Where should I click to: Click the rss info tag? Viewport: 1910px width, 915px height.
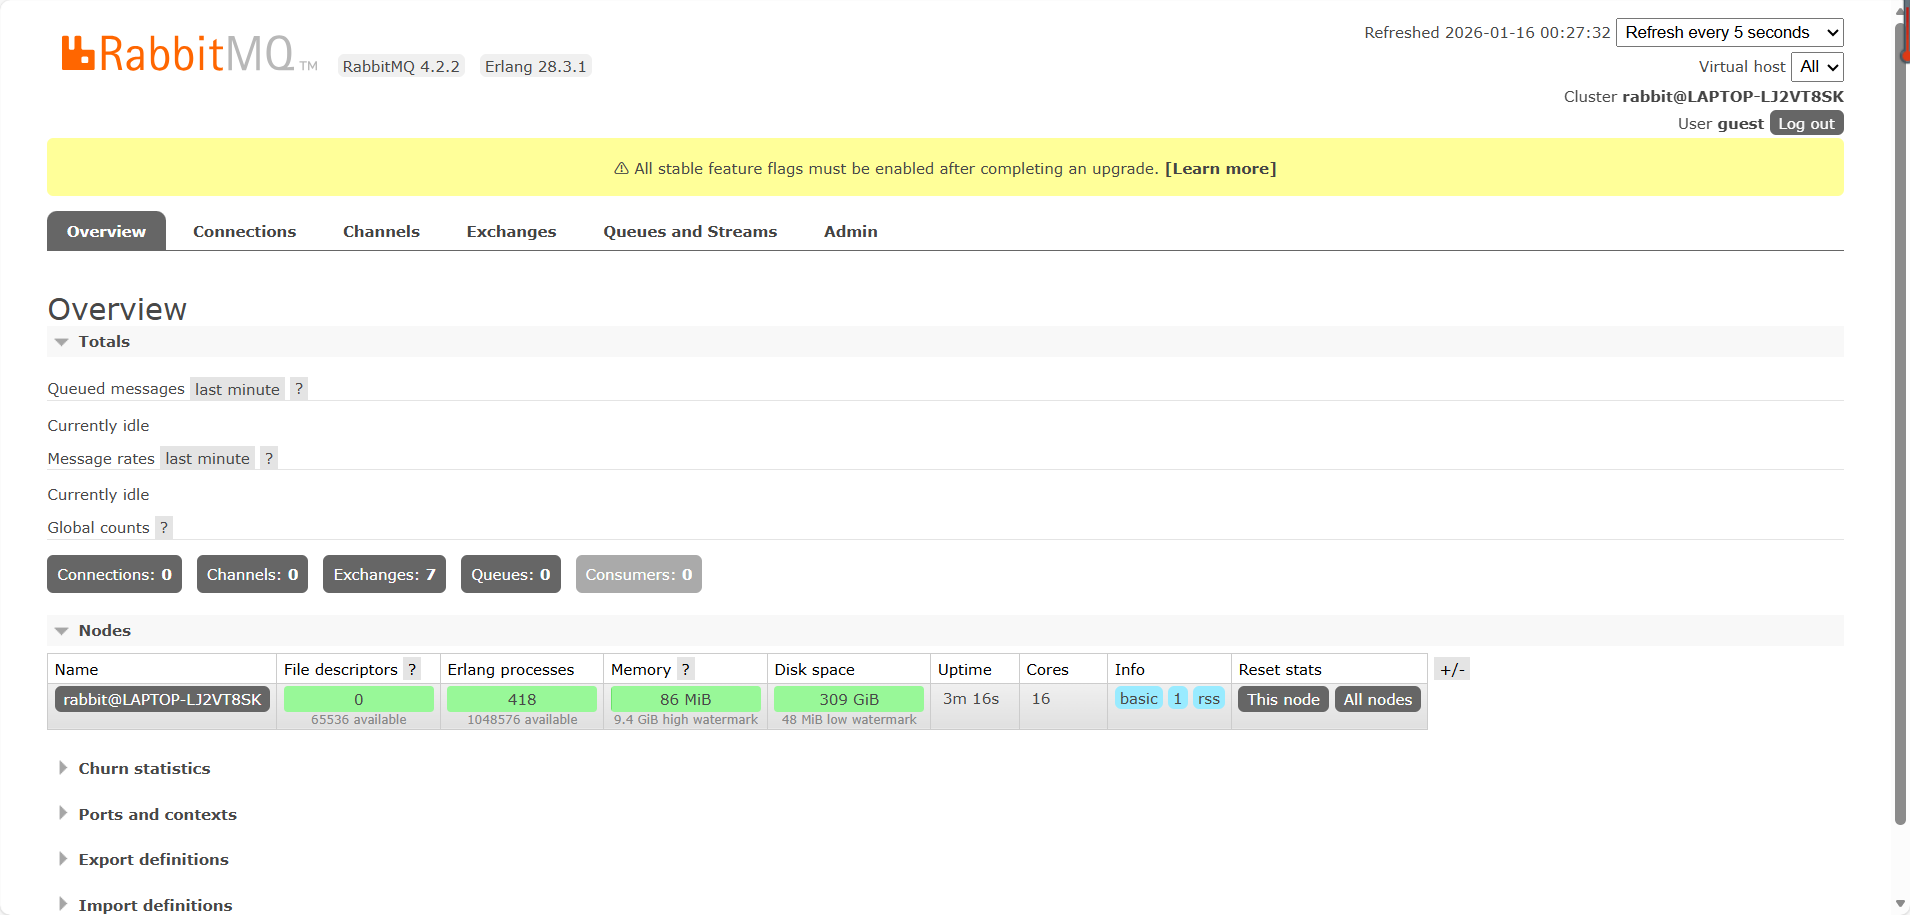click(1208, 698)
